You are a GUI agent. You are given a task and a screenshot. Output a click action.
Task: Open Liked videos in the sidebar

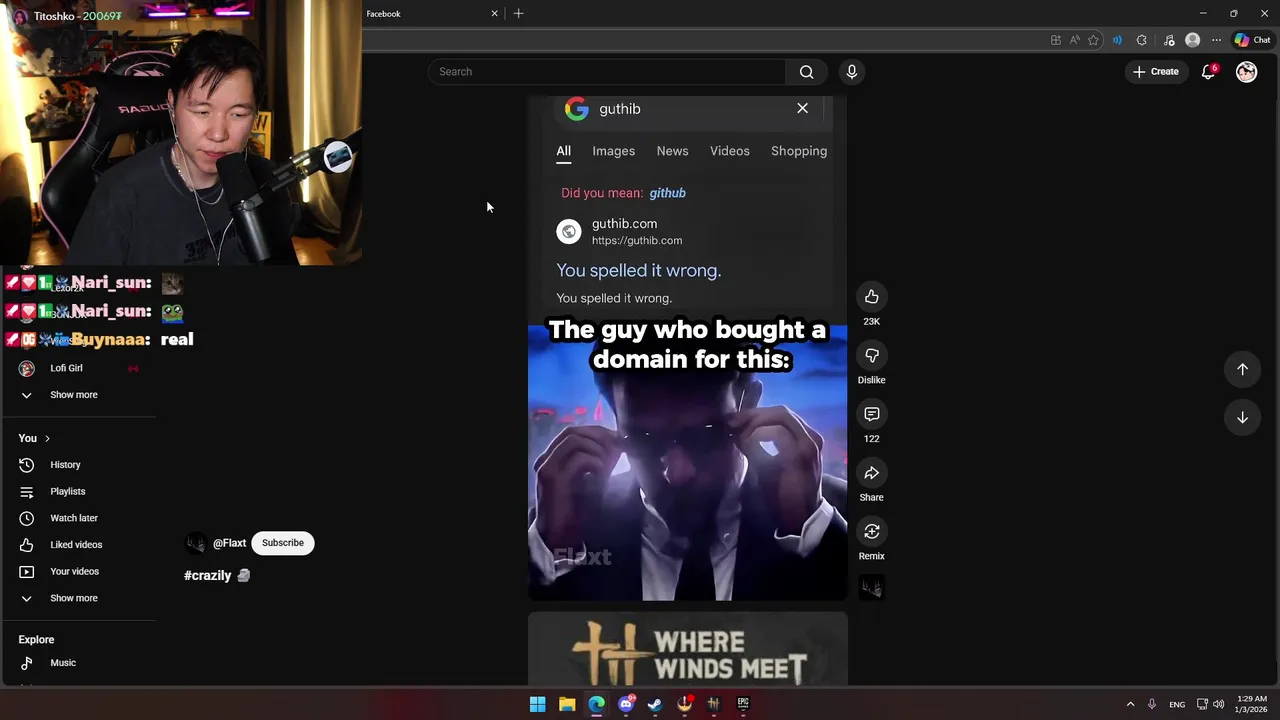click(78, 545)
